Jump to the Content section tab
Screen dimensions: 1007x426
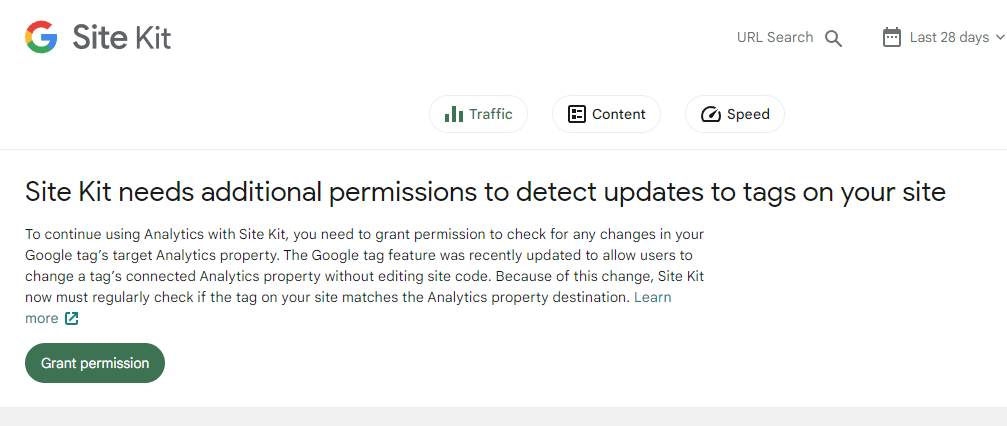(x=606, y=114)
